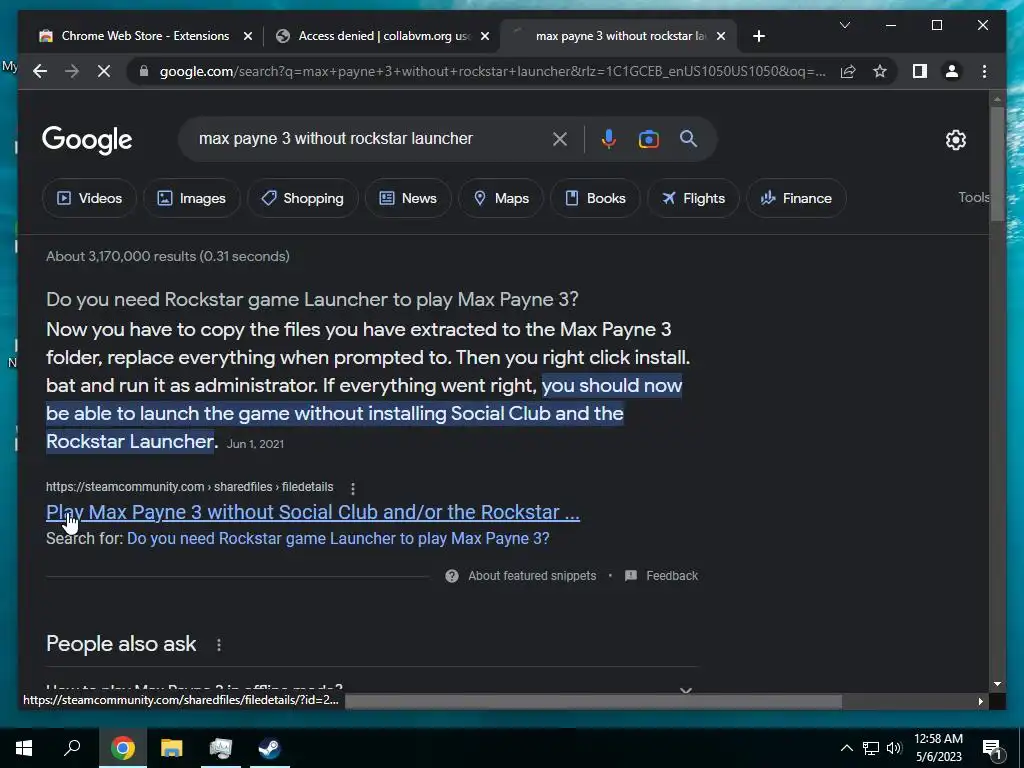Viewport: 1024px width, 768px height.
Task: Start voice search with microphone
Action: point(609,139)
